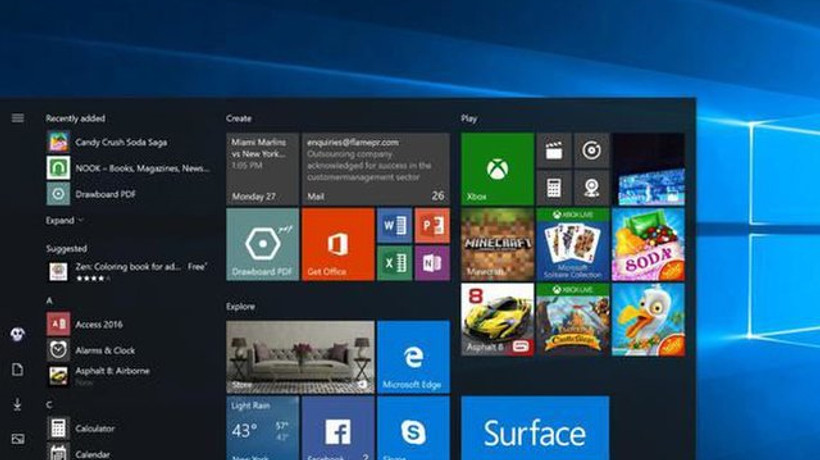The width and height of the screenshot is (820, 460).
Task: Select the letter C group header
Action: tap(49, 405)
